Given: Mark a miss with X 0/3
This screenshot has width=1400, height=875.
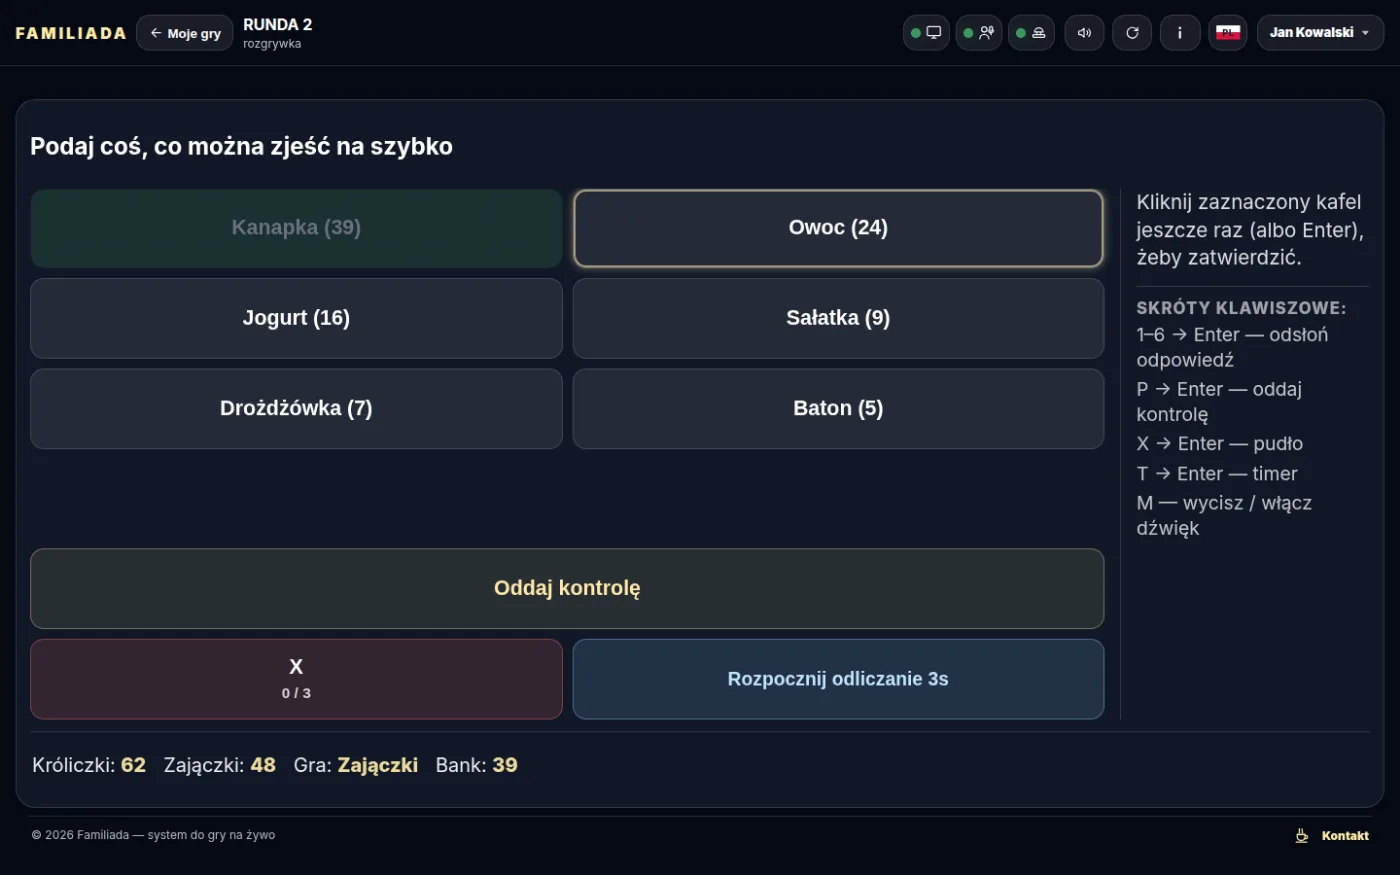Looking at the screenshot, I should (296, 679).
